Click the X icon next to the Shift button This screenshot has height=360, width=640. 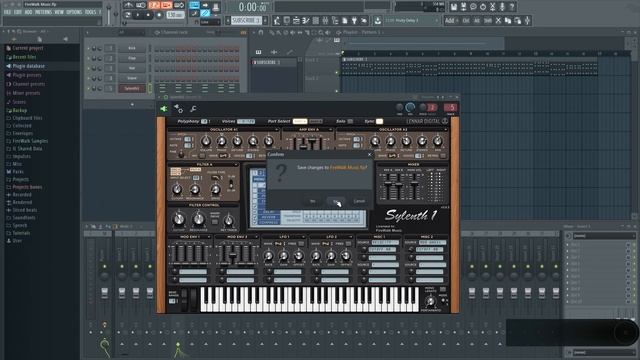[498, 20]
